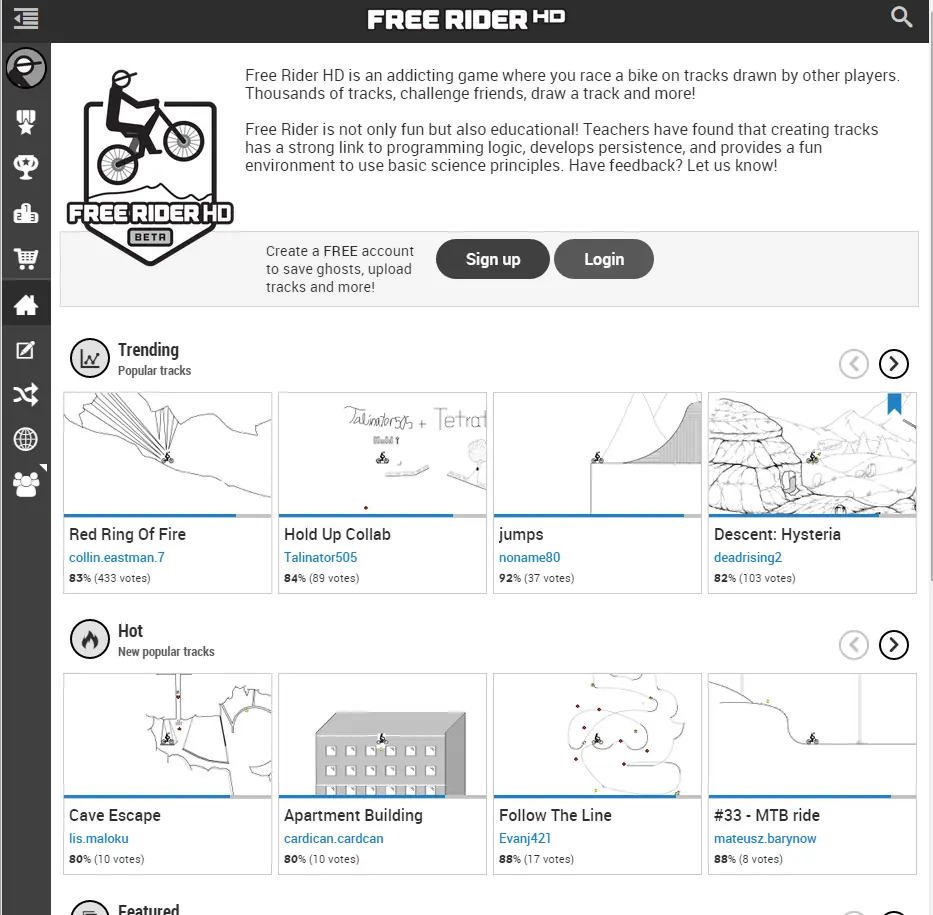Collapse the sidebar menu icon
The width and height of the screenshot is (933, 915).
pyautogui.click(x=26, y=18)
